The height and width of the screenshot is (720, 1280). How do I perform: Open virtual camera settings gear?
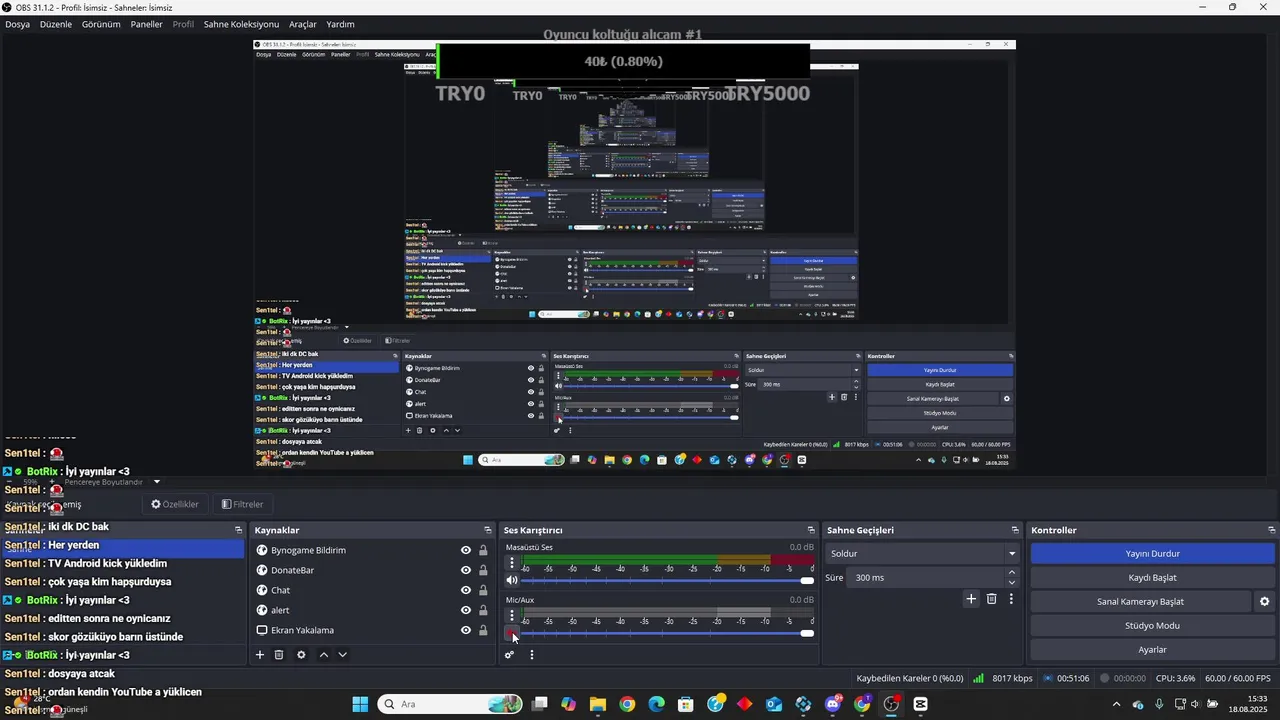click(x=1264, y=602)
